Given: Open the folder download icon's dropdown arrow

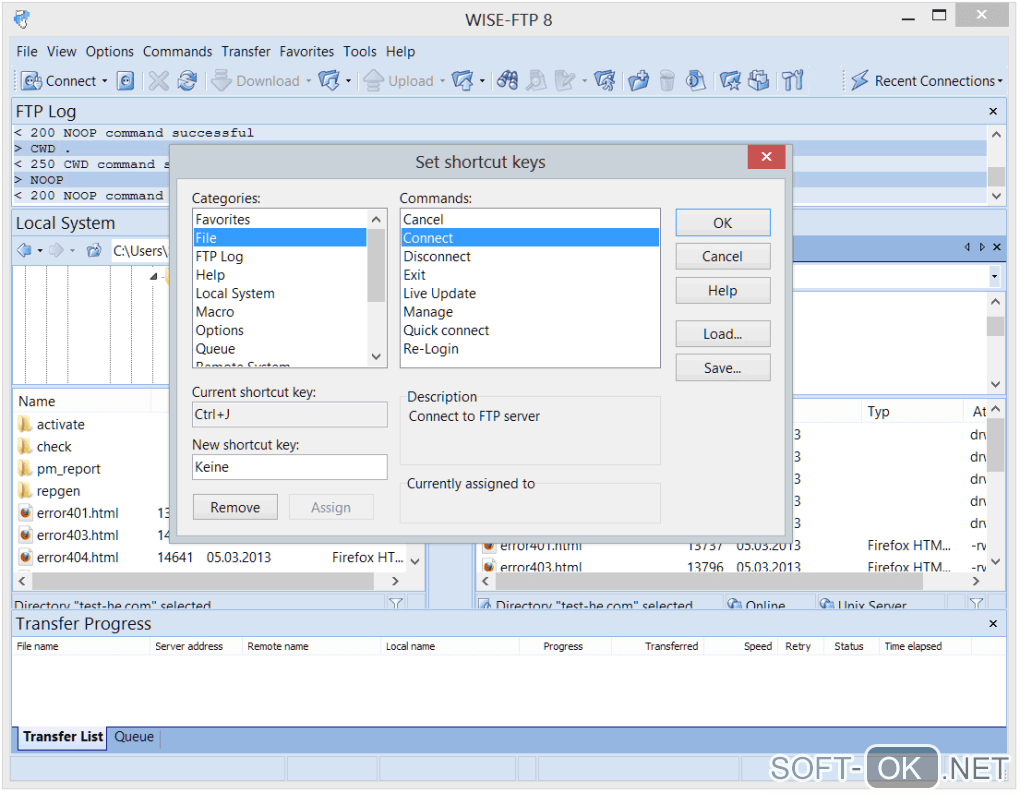Looking at the screenshot, I should (349, 81).
